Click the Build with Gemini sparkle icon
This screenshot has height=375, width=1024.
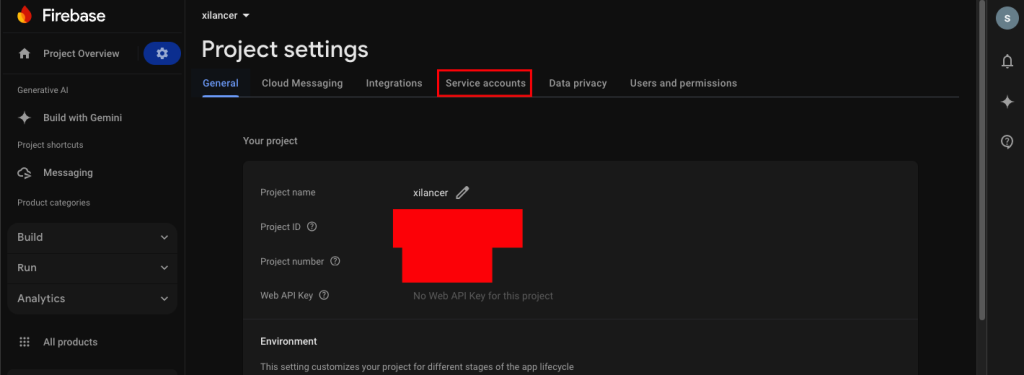pyautogui.click(x=25, y=118)
